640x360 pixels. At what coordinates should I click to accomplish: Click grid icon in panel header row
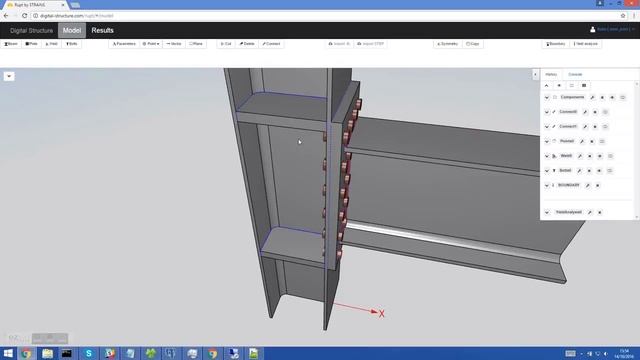click(x=584, y=85)
